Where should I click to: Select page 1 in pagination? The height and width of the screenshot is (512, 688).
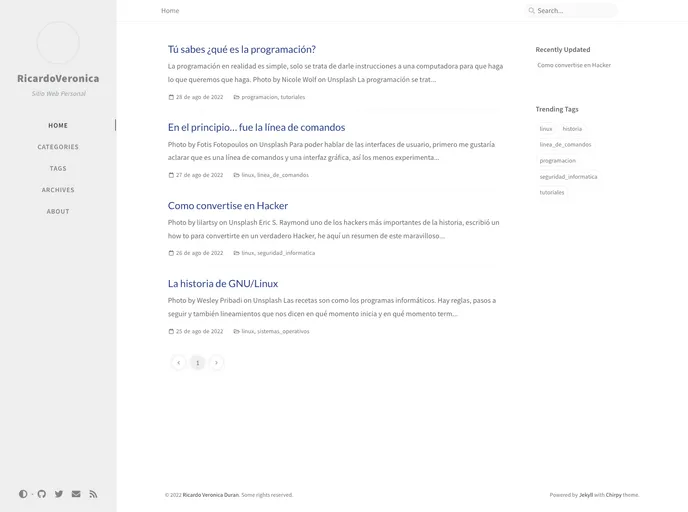click(x=197, y=363)
